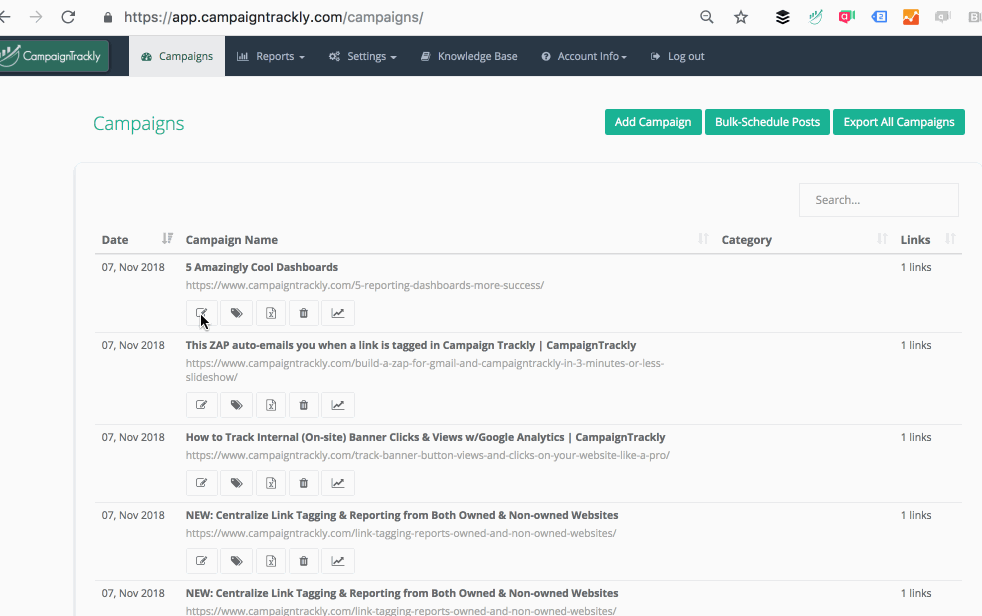Screen dimensions: 982x616
Task: Delete the Track Internal Banner Clicks campaign
Action: (x=304, y=483)
